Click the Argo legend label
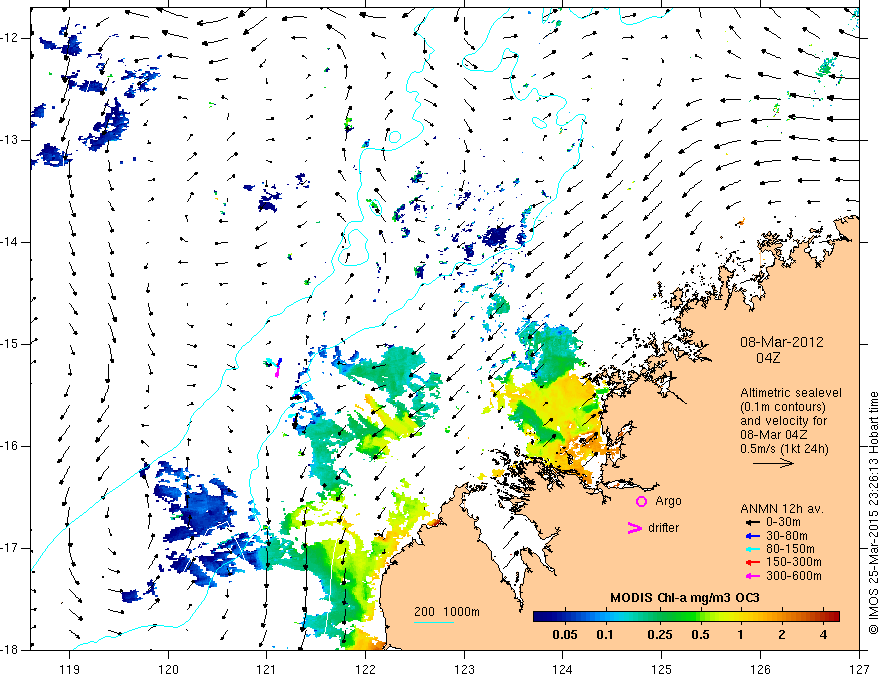Viewport: 880px width, 680px height. click(668, 501)
